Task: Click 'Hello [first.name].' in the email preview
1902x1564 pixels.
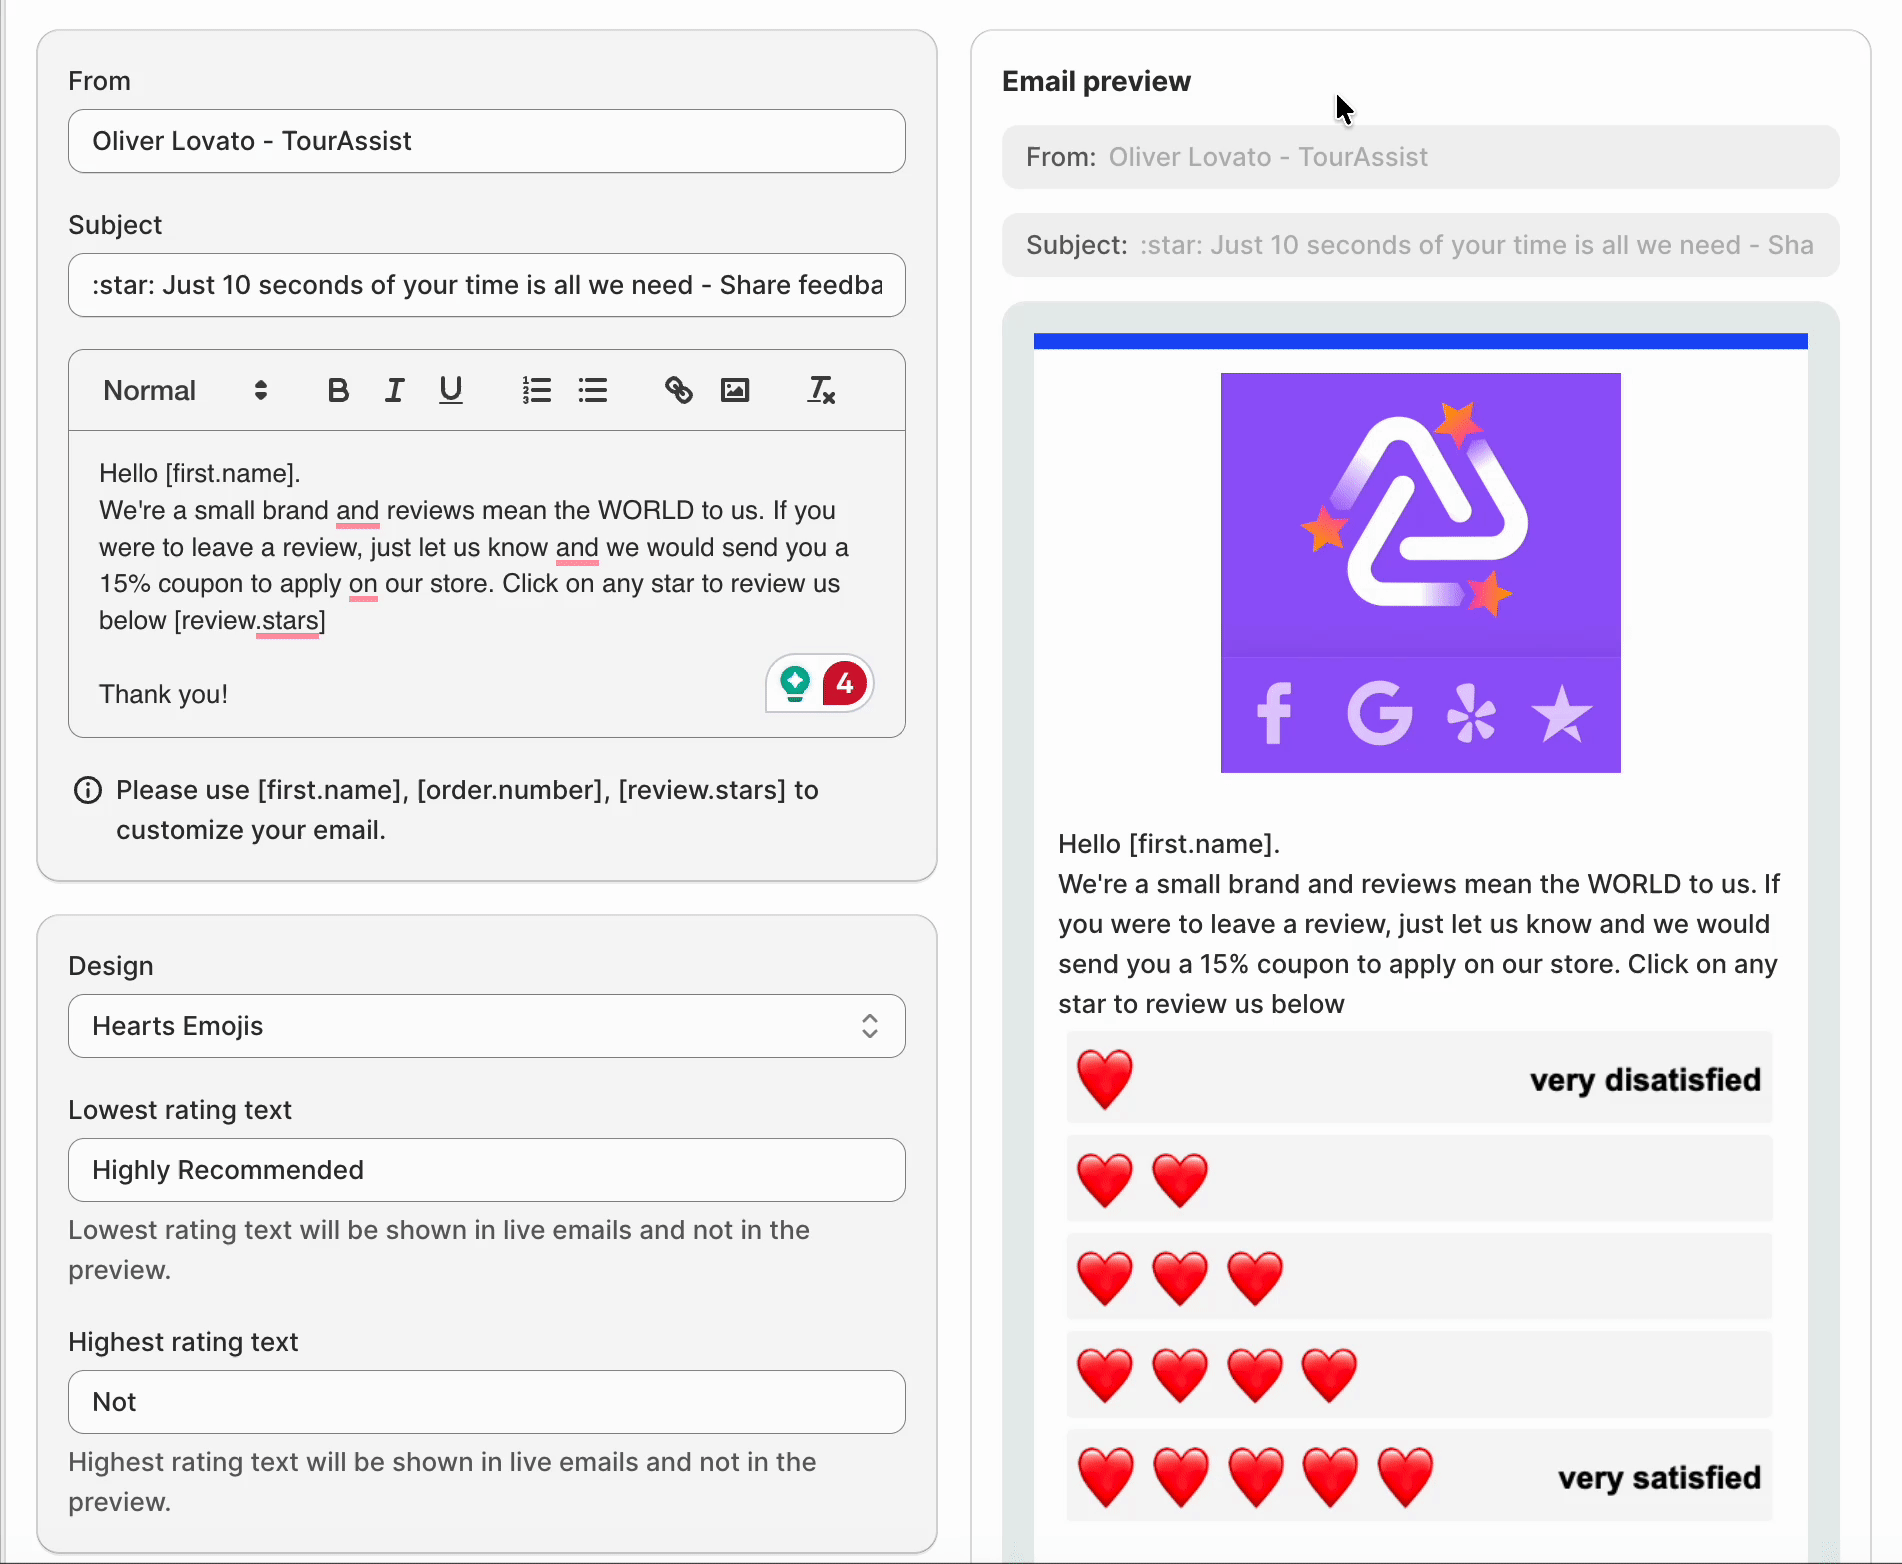Action: (x=1169, y=844)
